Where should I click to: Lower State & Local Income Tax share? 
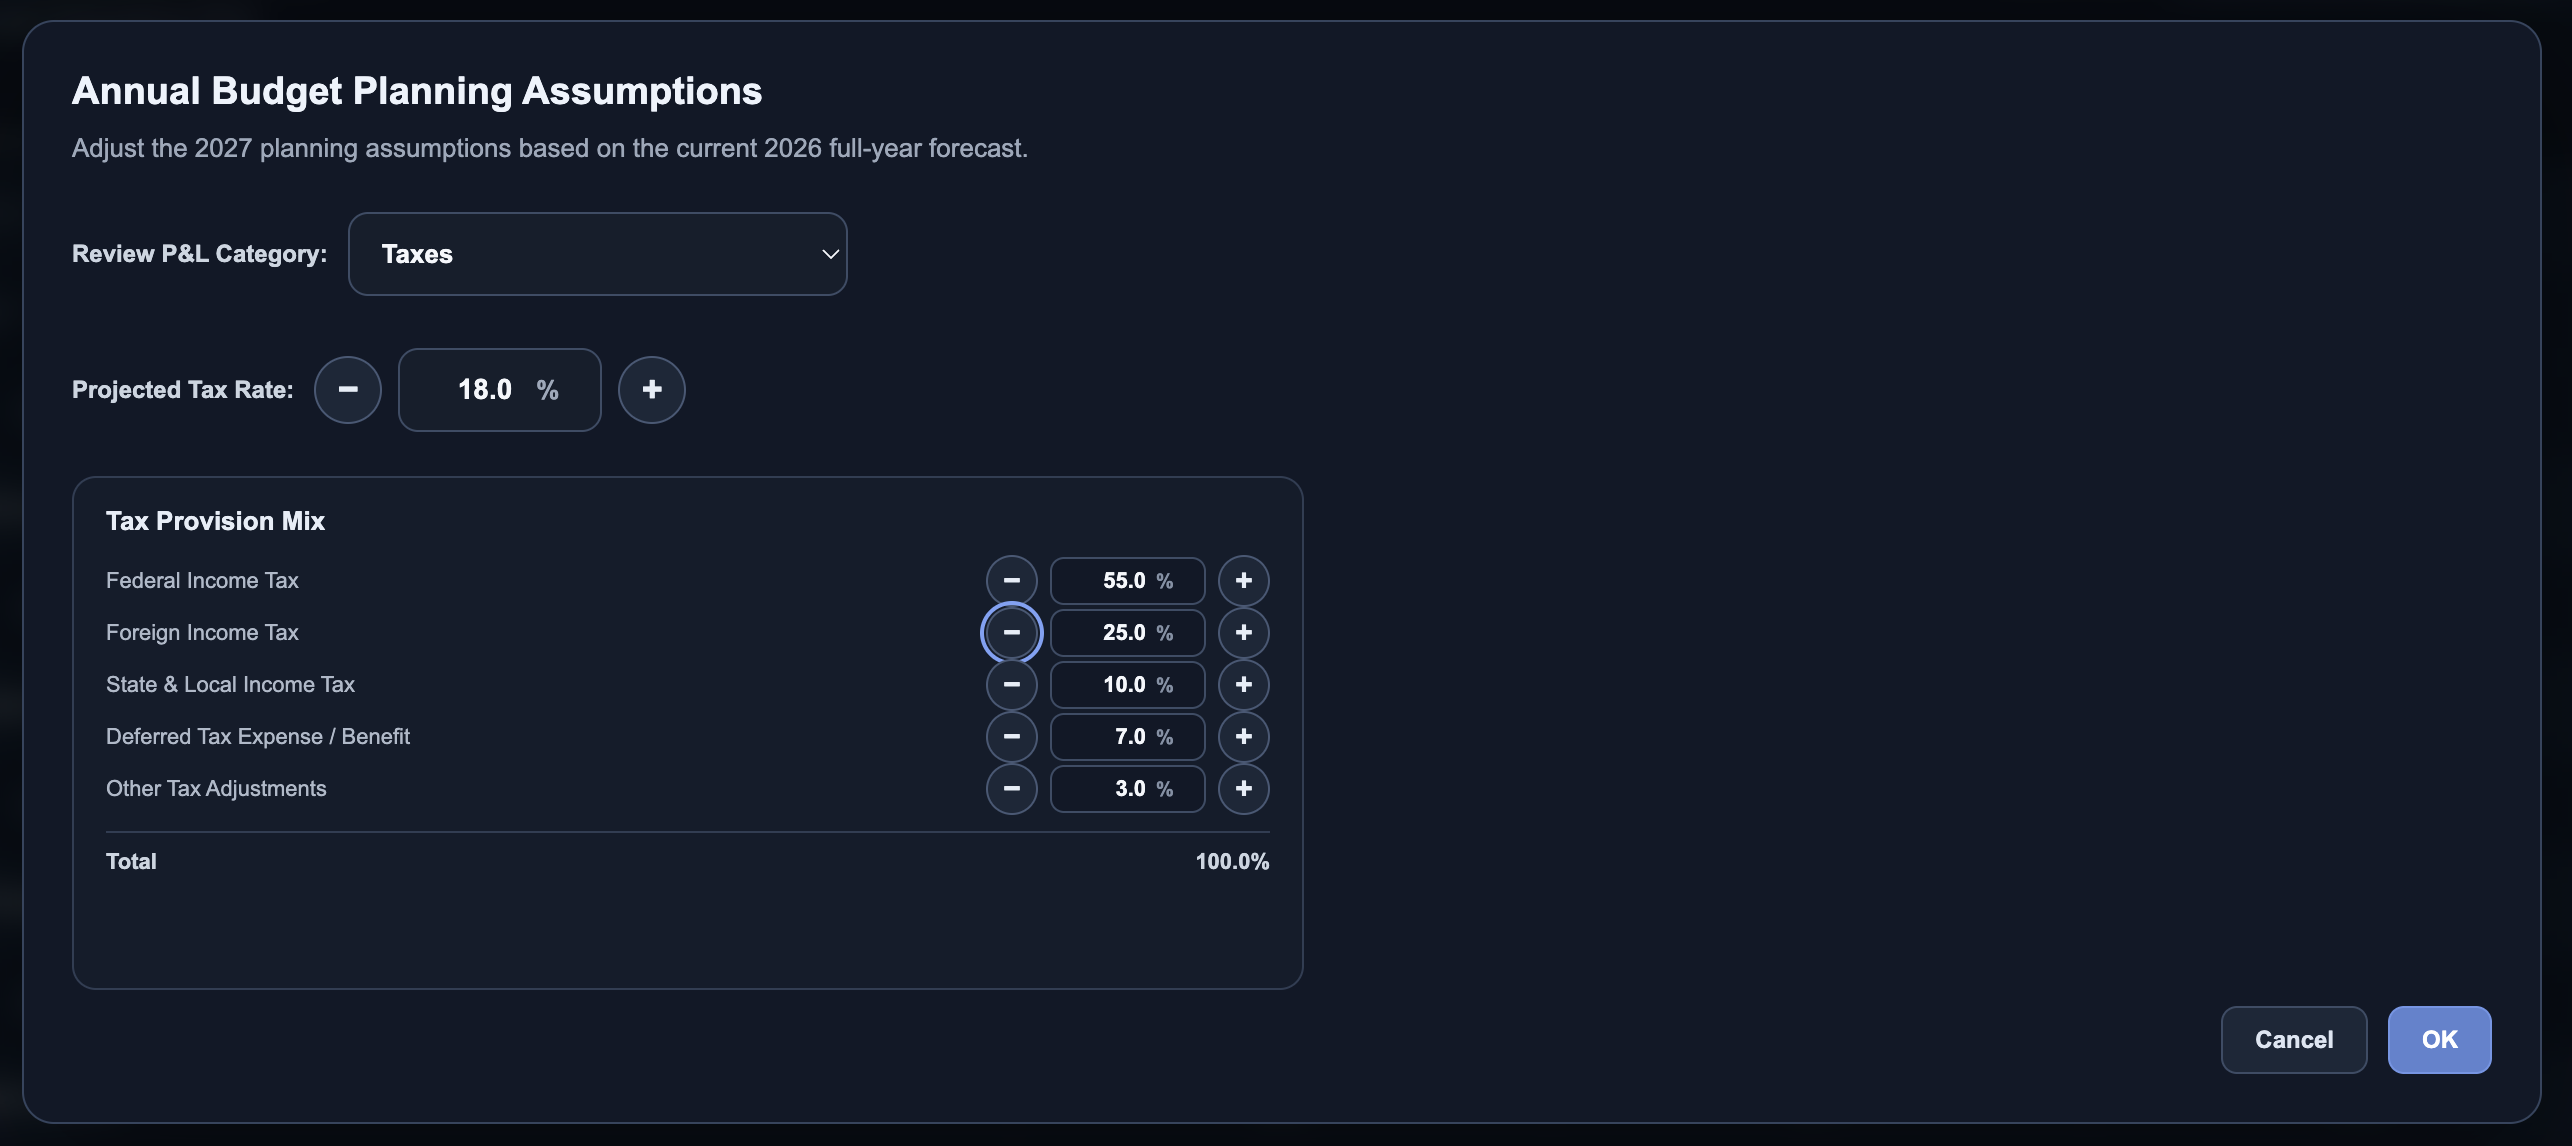[1012, 685]
